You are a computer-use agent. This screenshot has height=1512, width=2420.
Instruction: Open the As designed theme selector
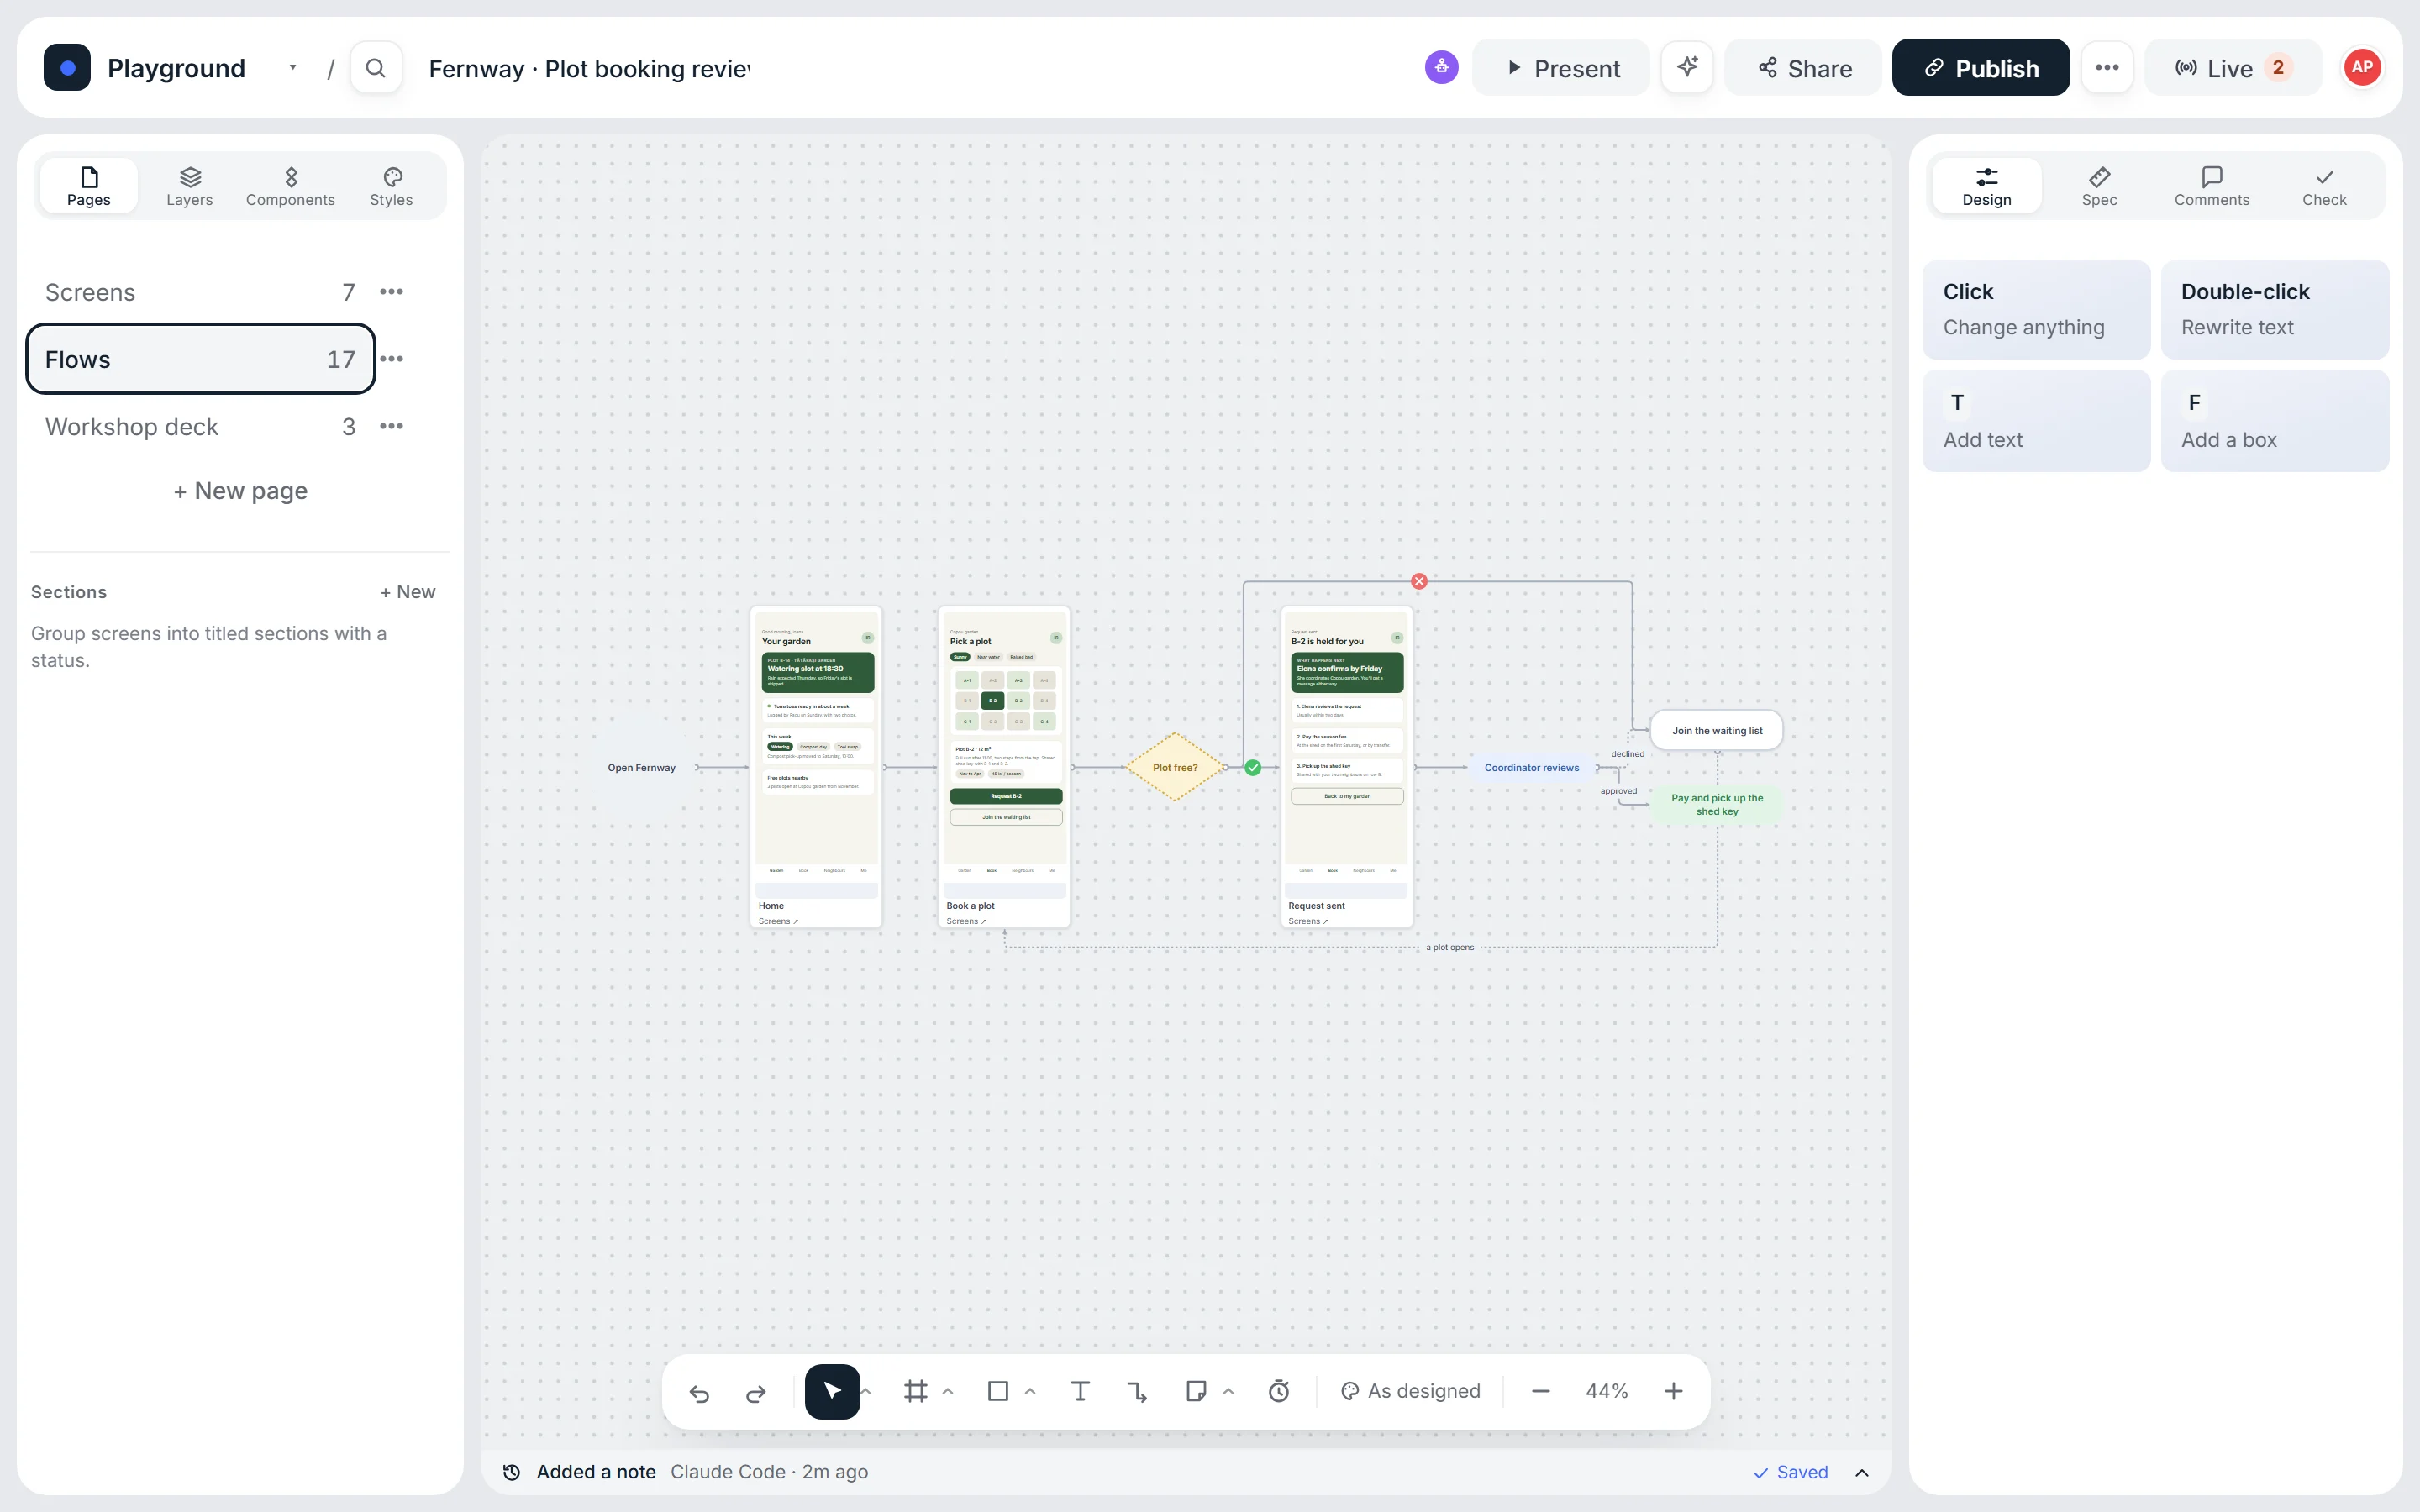[1410, 1392]
